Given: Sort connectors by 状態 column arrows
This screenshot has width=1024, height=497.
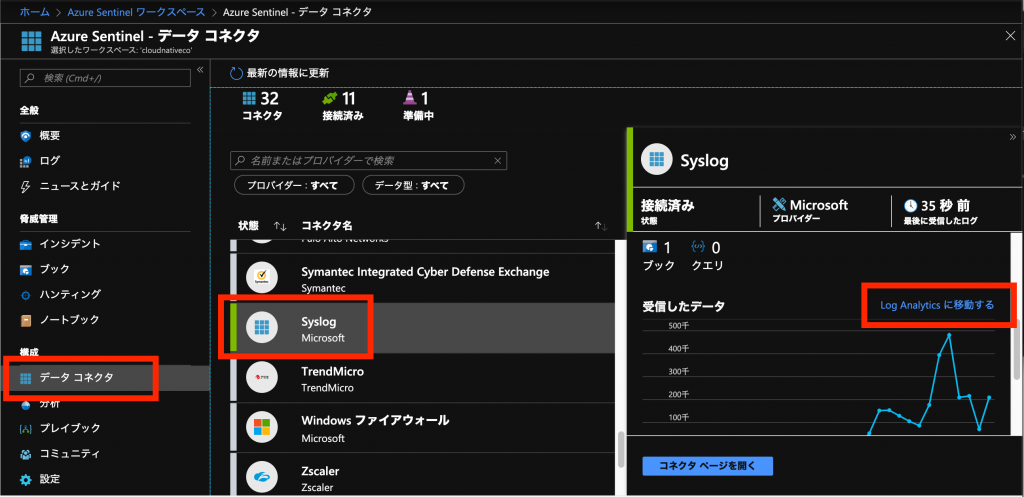Looking at the screenshot, I should 280,226.
